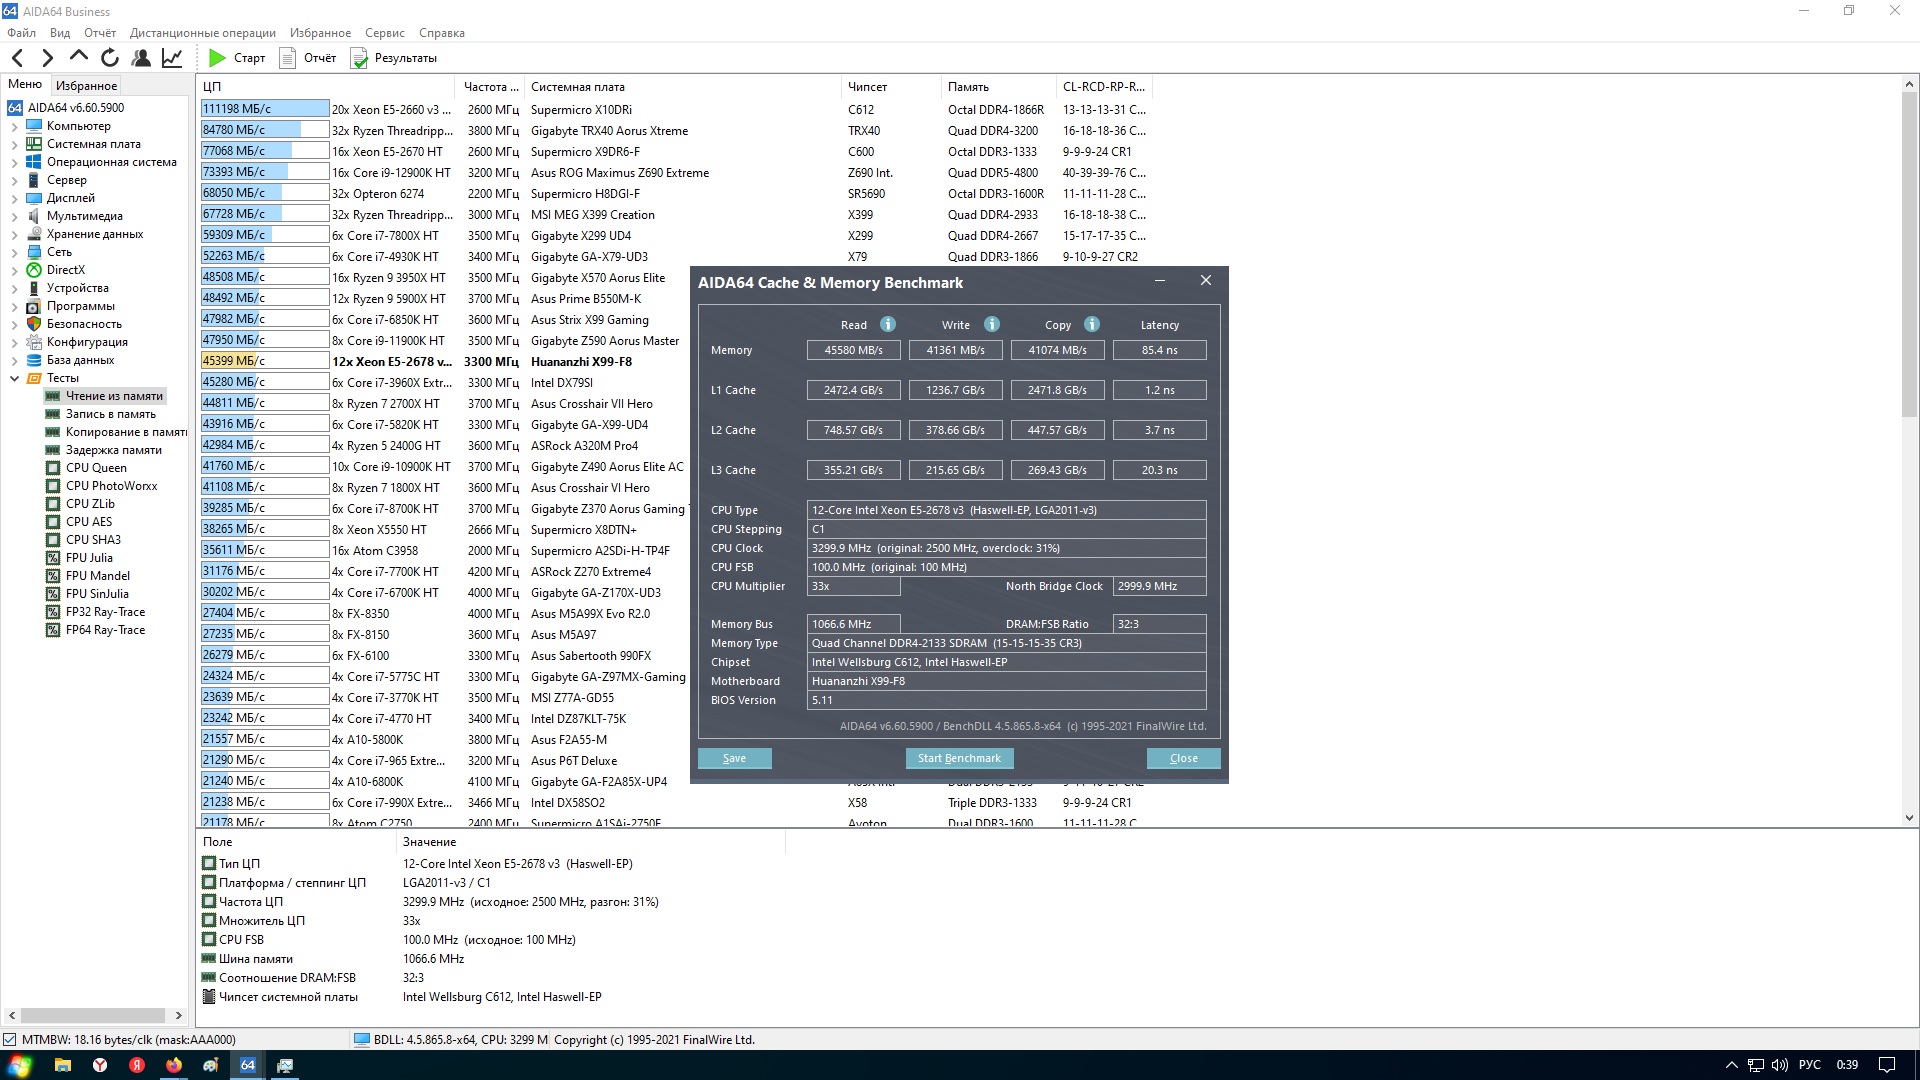Click the graph chart toolbar icon
1920x1080 pixels.
pos(172,58)
